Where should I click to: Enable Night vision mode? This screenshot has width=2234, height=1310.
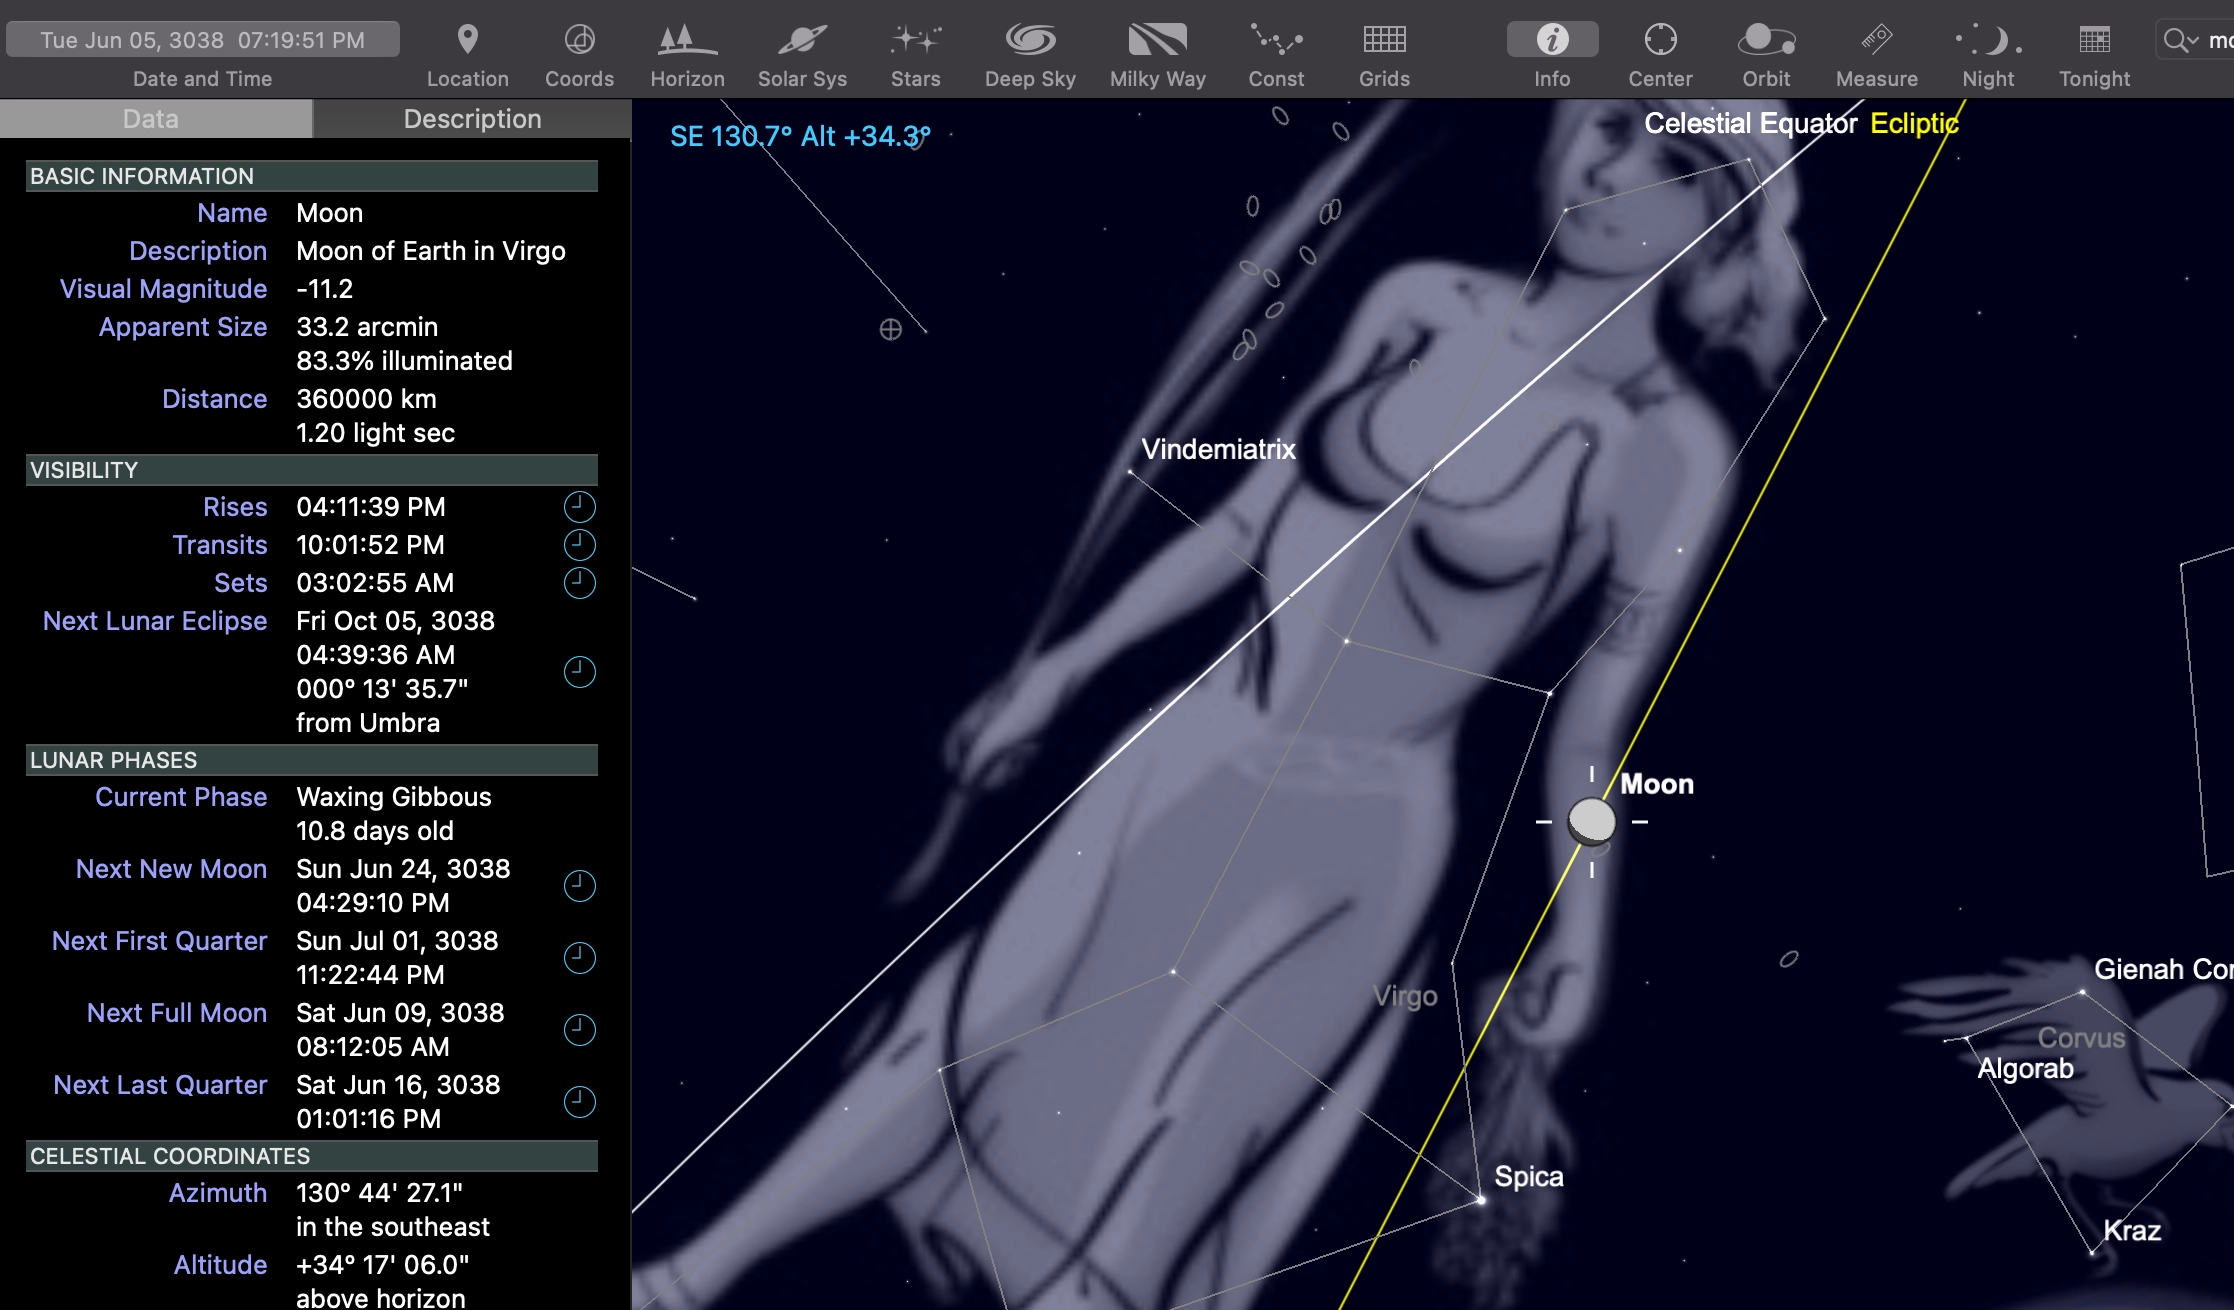1988,40
